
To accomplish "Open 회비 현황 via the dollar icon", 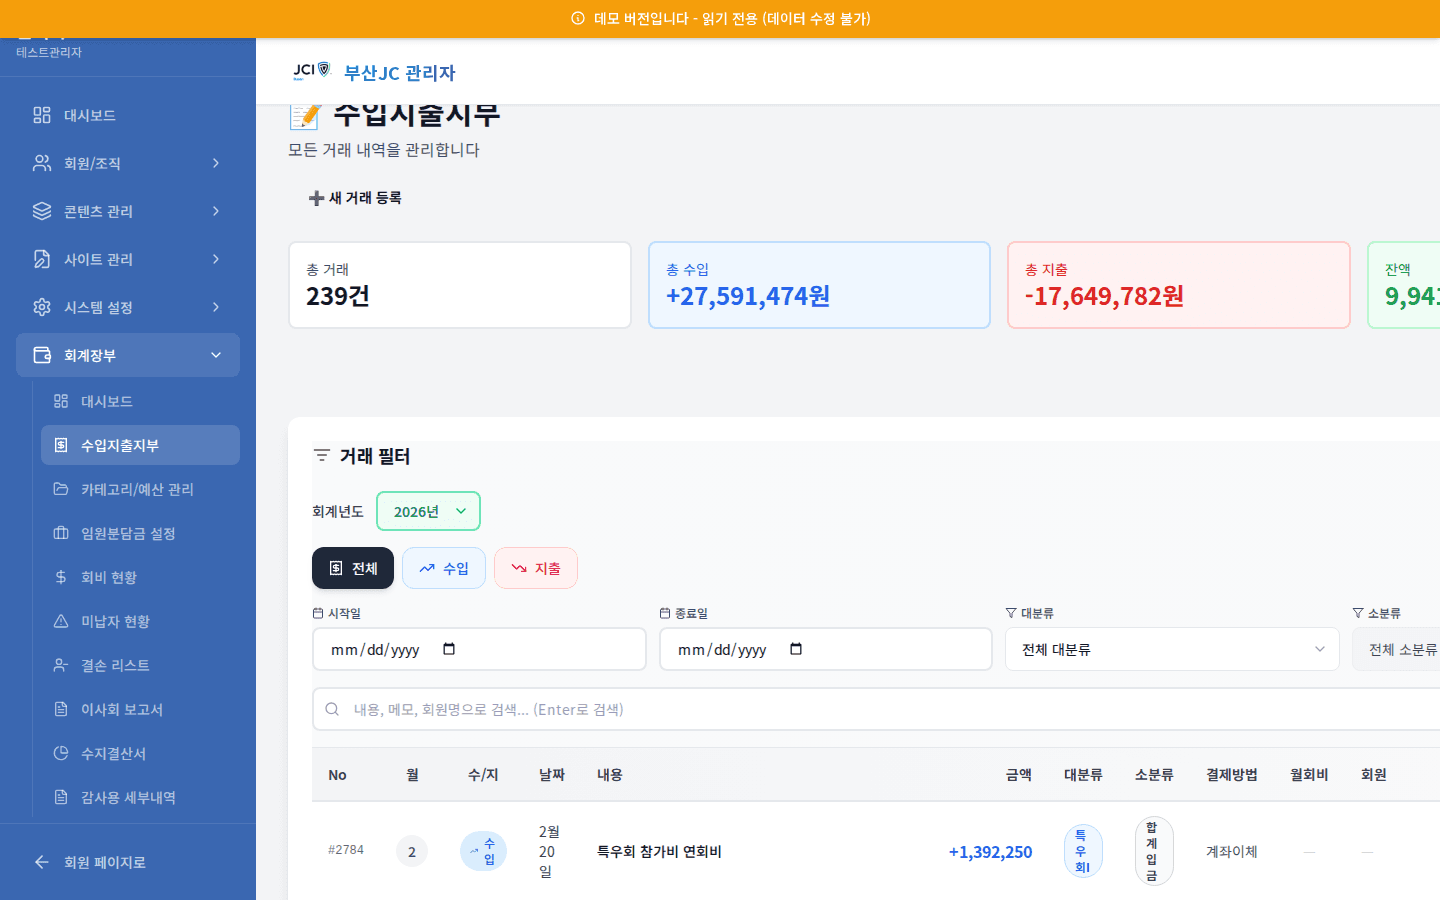I will pos(63,577).
